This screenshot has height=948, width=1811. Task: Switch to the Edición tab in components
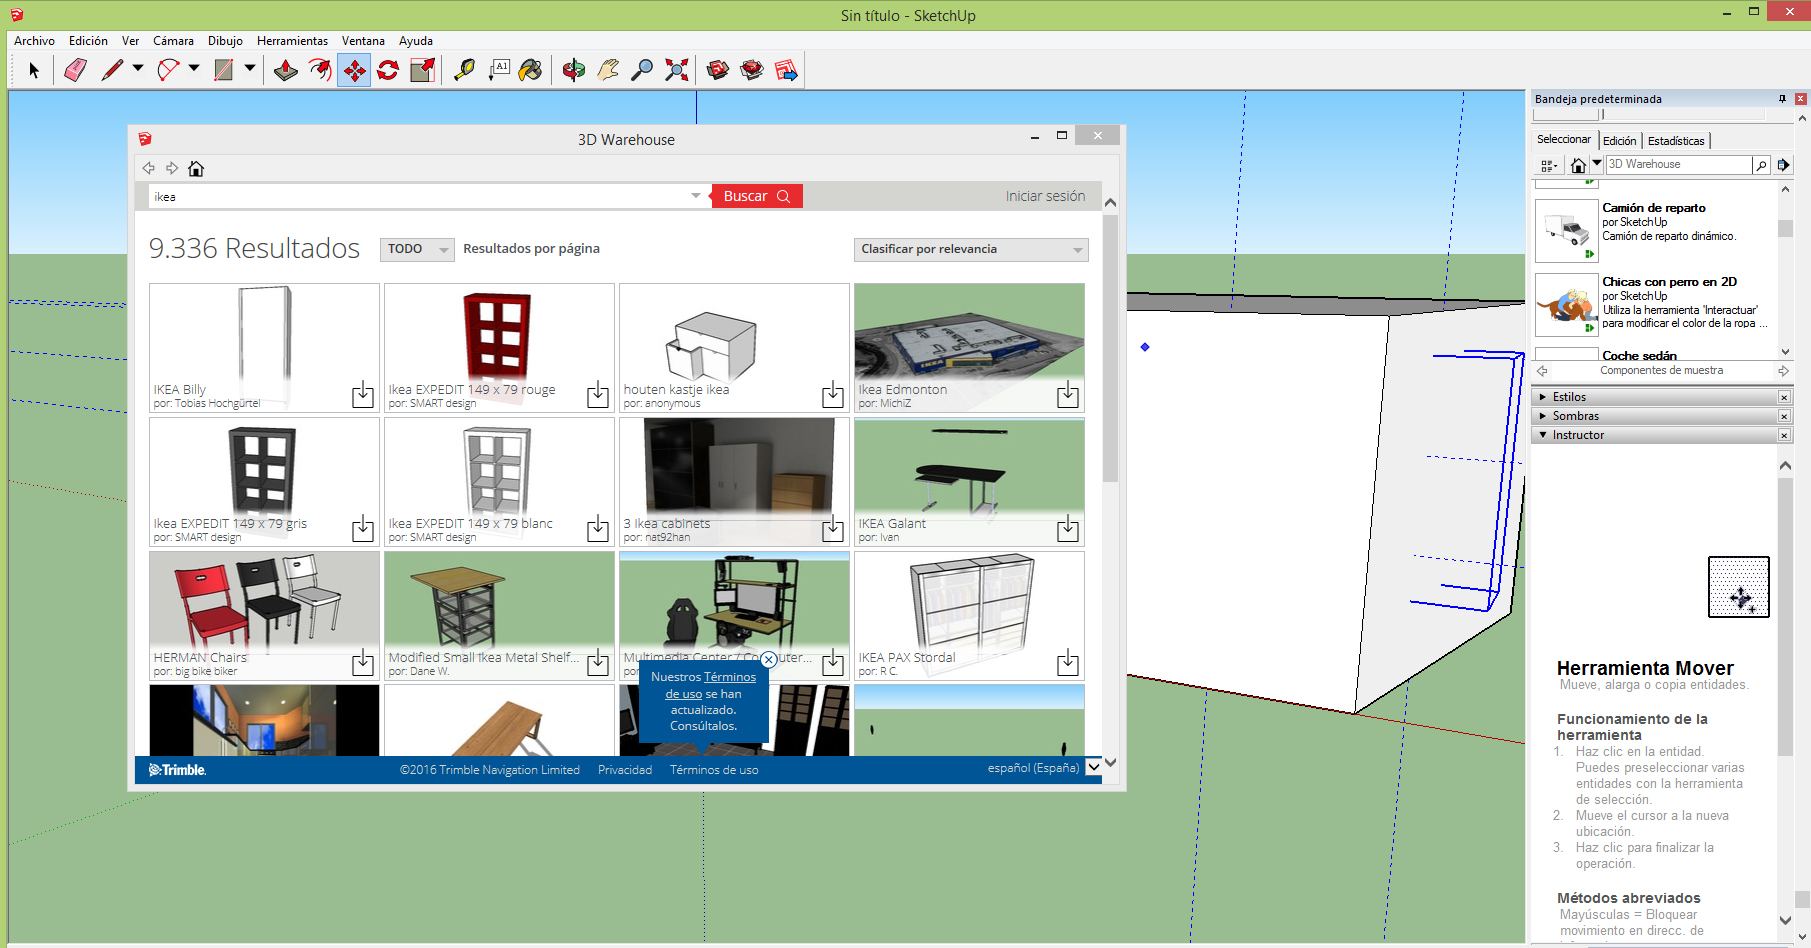point(1619,141)
